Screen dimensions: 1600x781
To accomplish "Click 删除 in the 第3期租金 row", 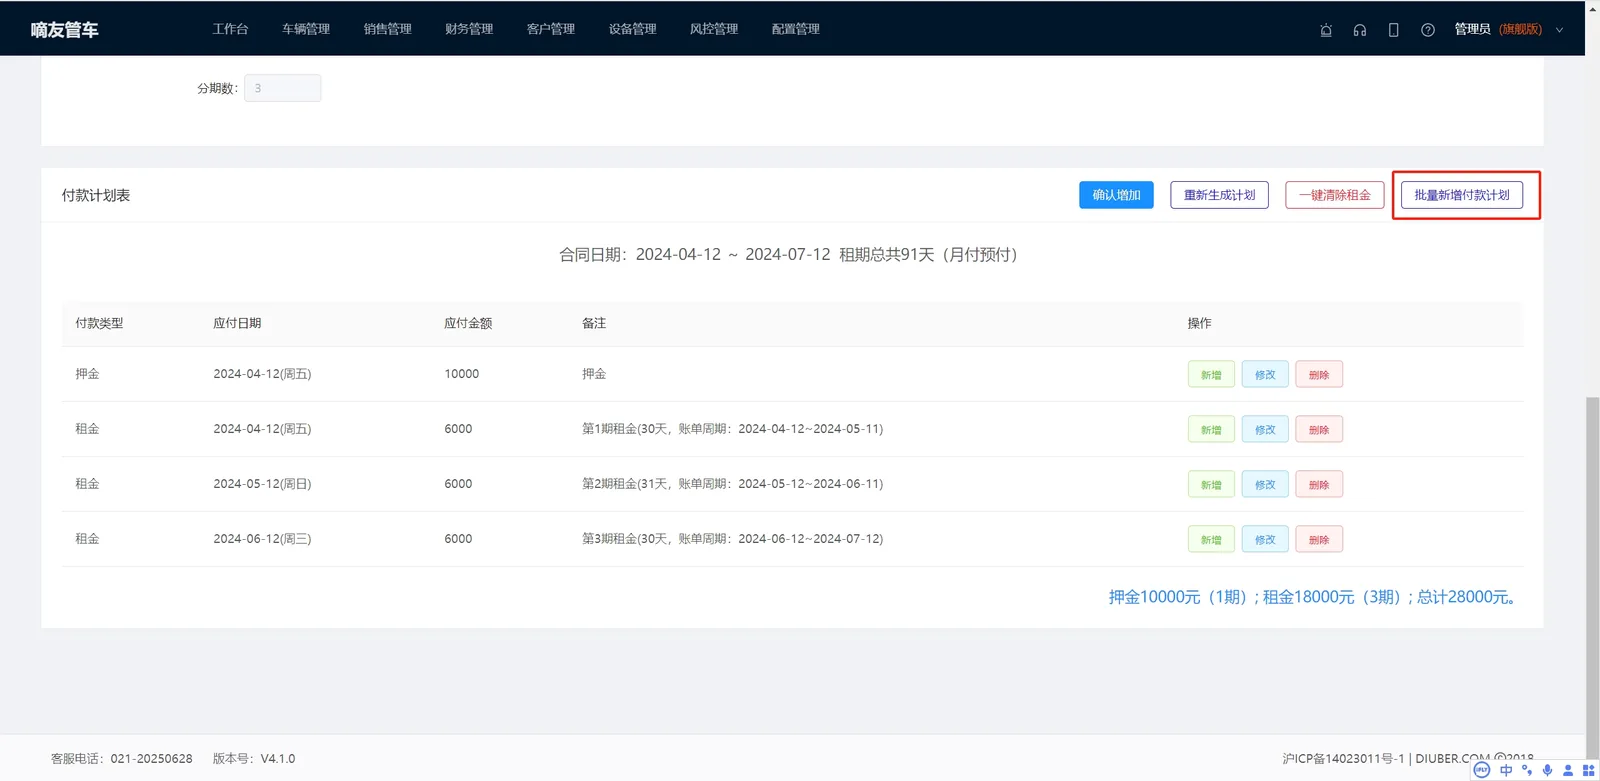I will tap(1319, 540).
